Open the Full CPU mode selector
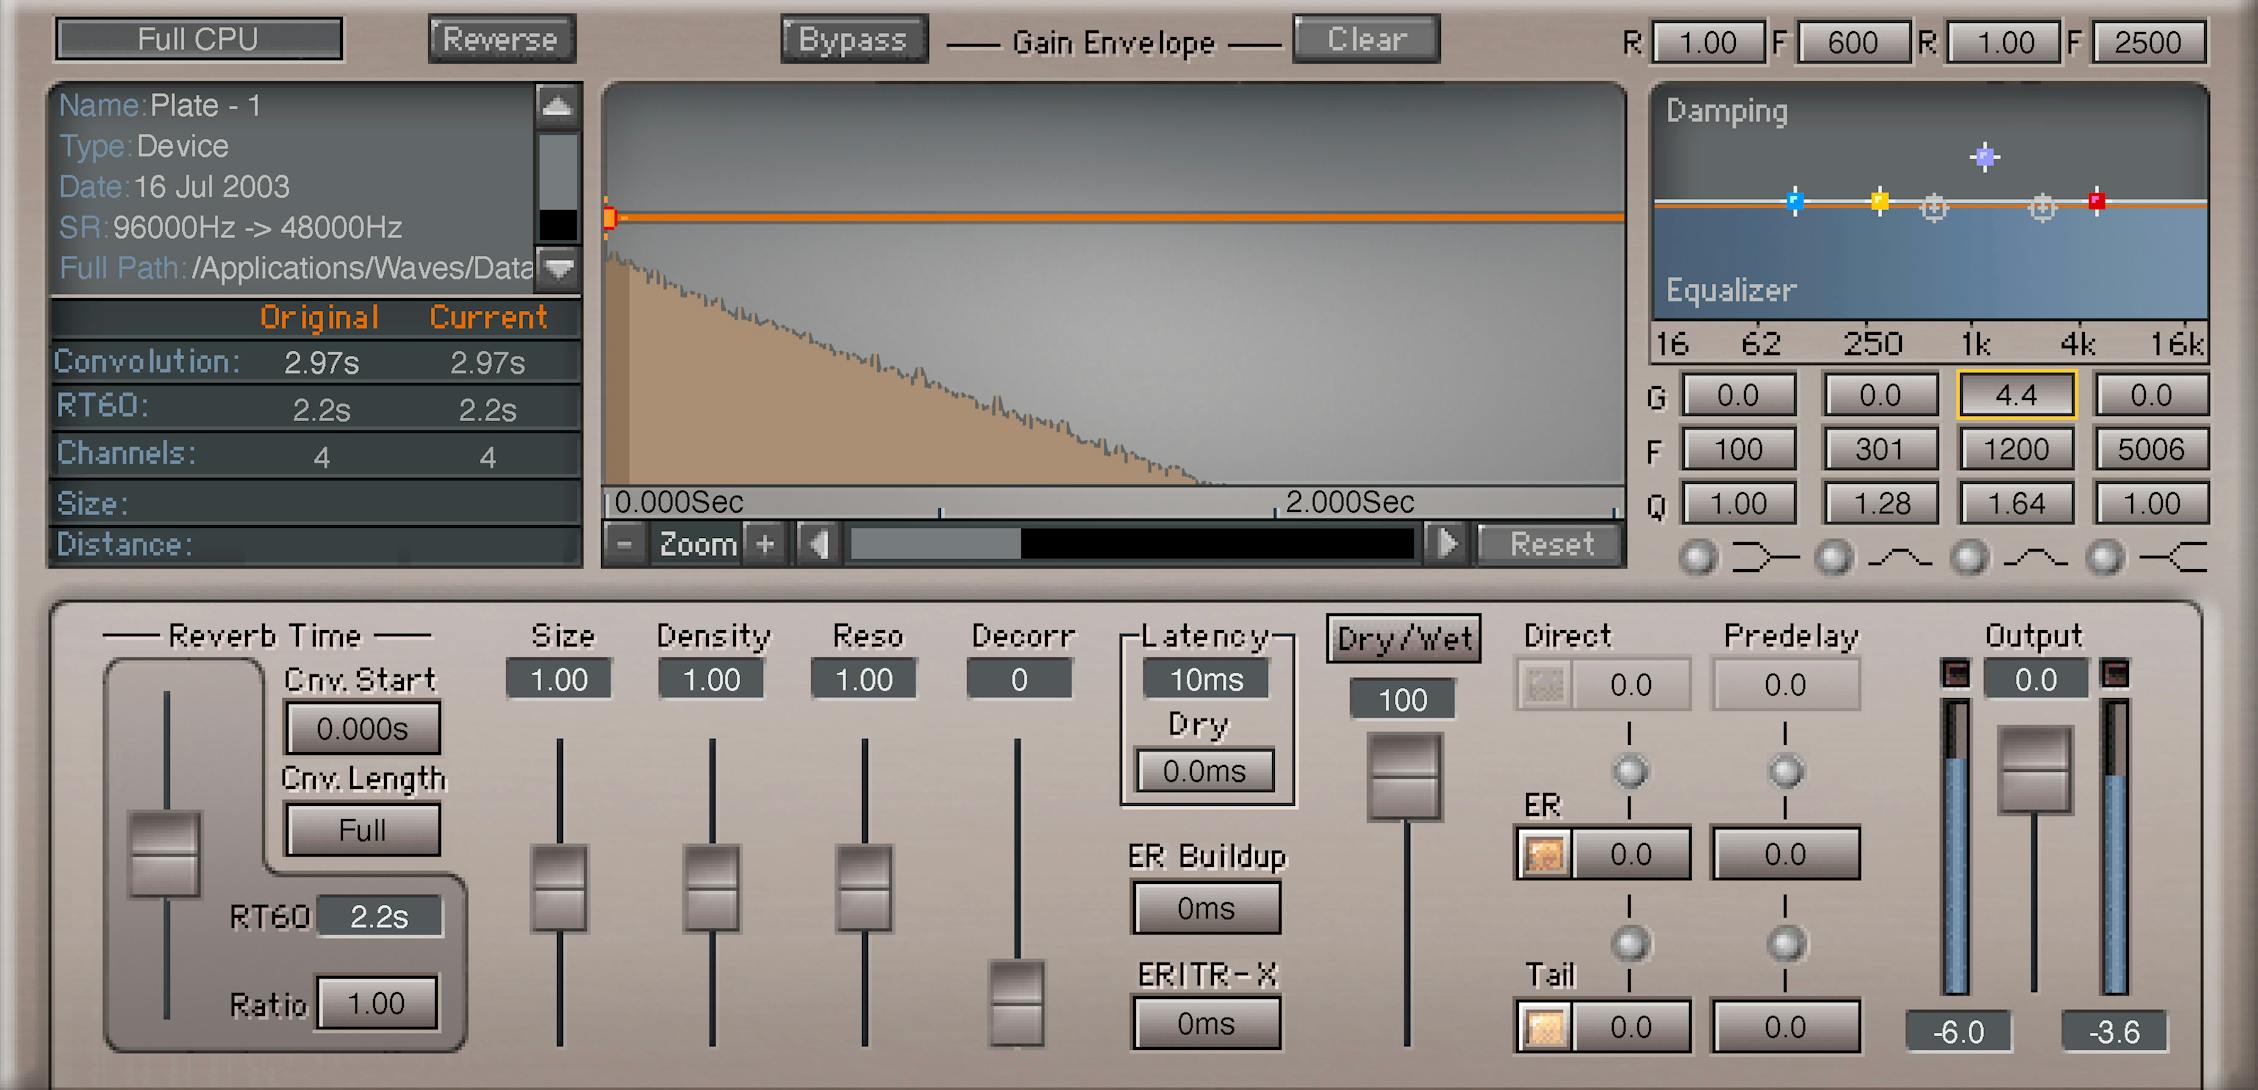Screen dimensions: 2258x1090 click(198, 38)
